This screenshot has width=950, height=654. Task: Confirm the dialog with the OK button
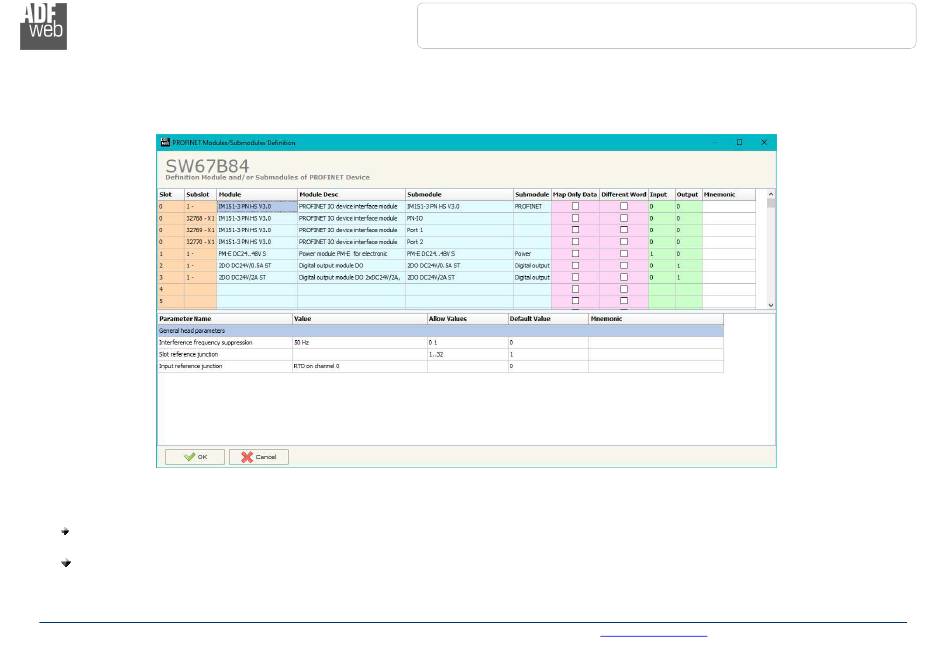coord(195,457)
